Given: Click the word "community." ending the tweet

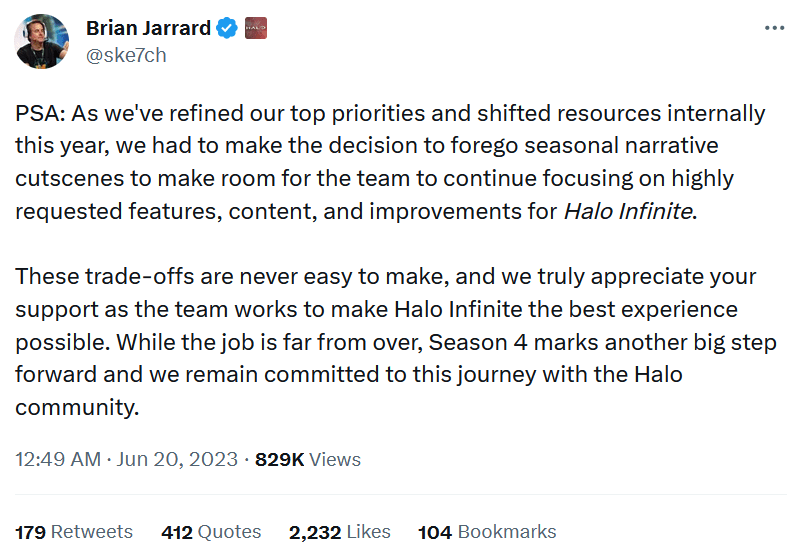Looking at the screenshot, I should [x=76, y=407].
